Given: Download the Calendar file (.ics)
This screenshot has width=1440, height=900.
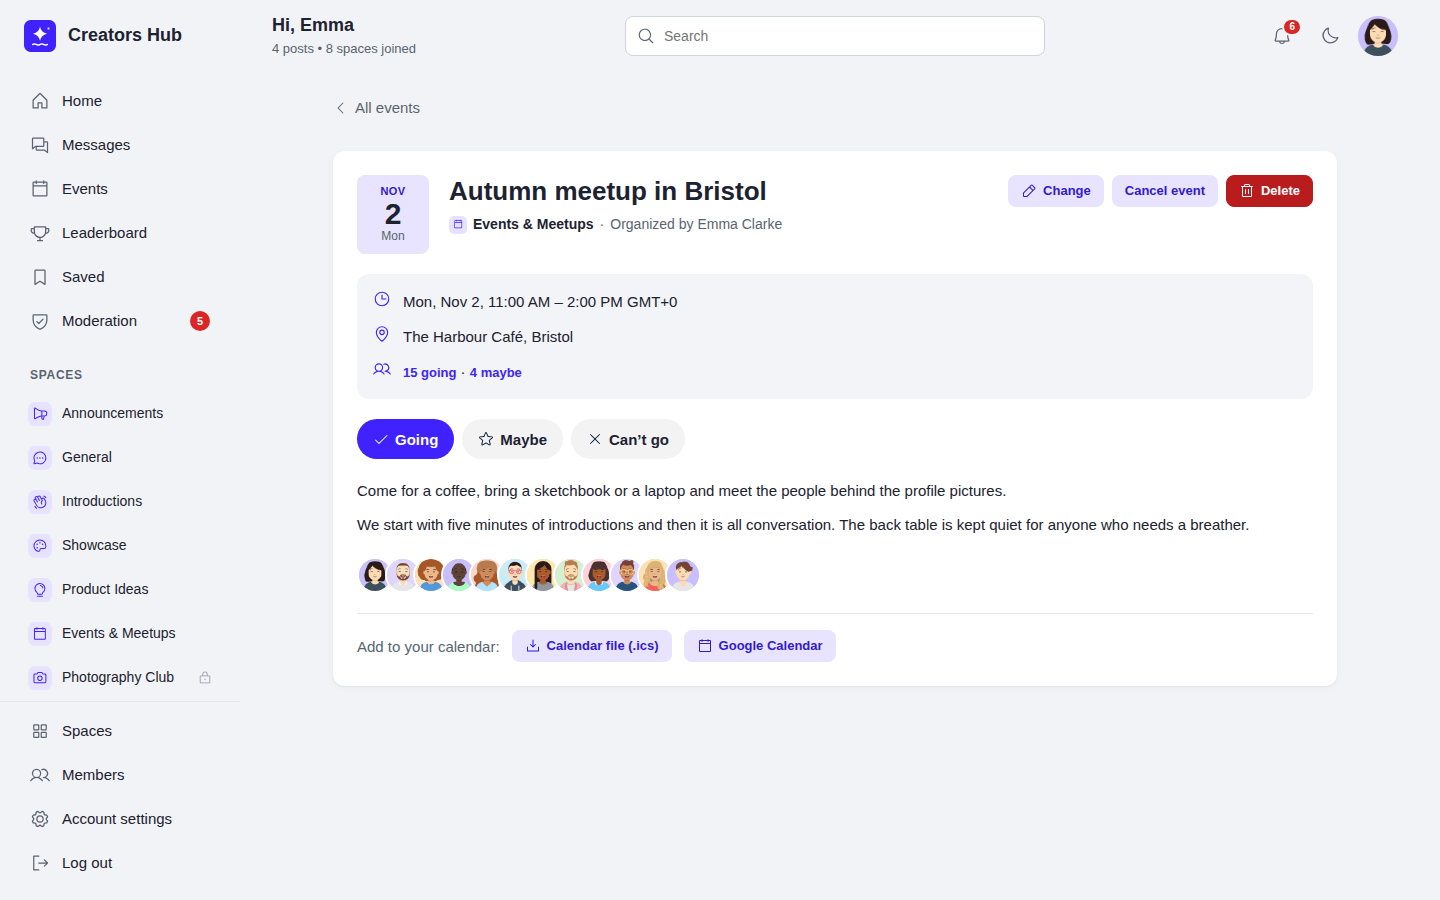Looking at the screenshot, I should 592,646.
